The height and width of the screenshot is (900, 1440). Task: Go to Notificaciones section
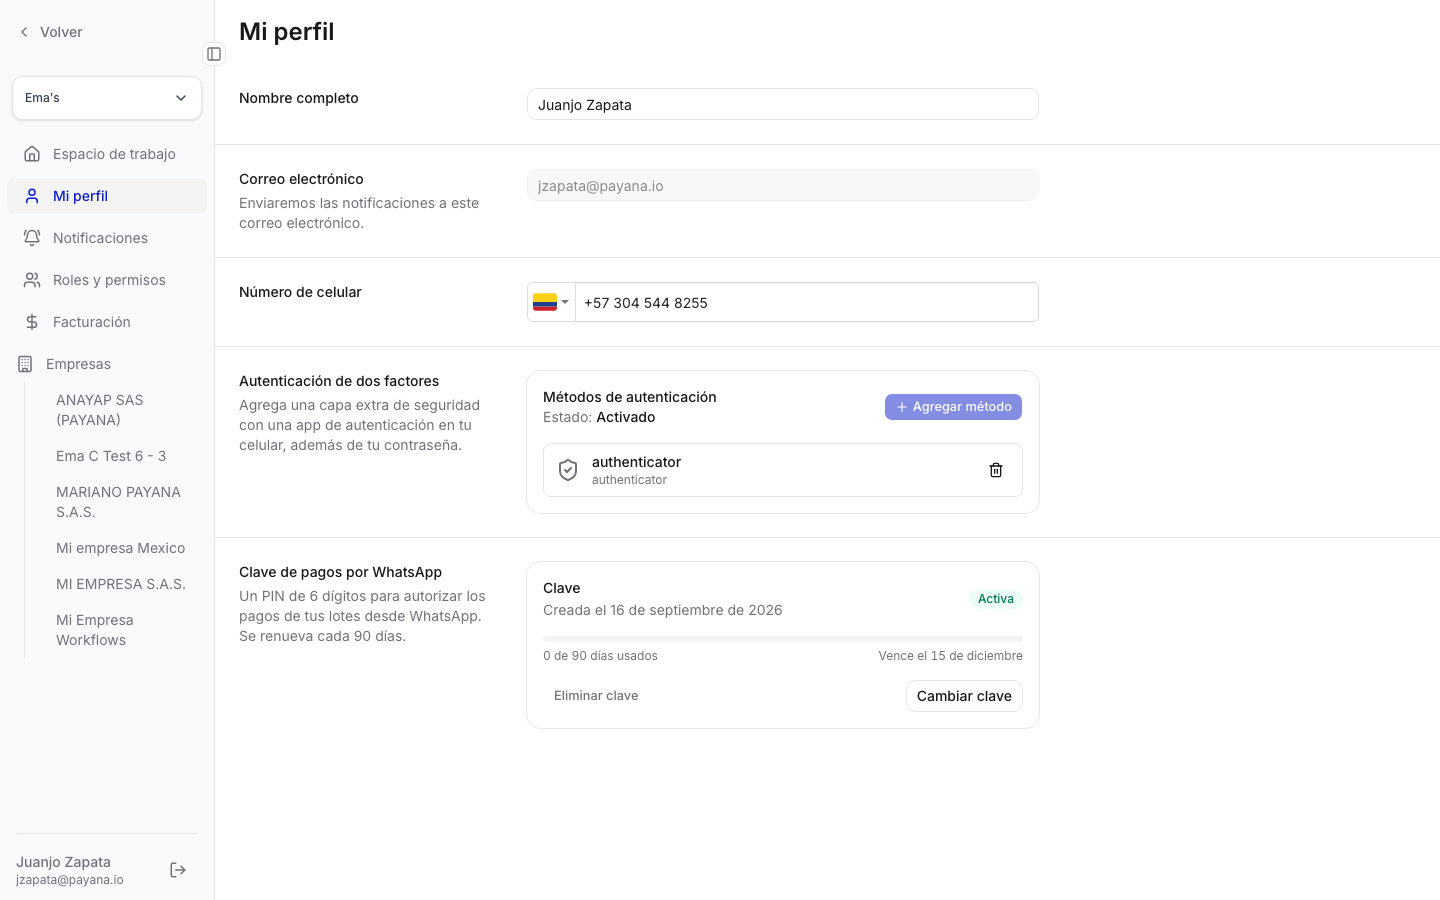coord(107,238)
